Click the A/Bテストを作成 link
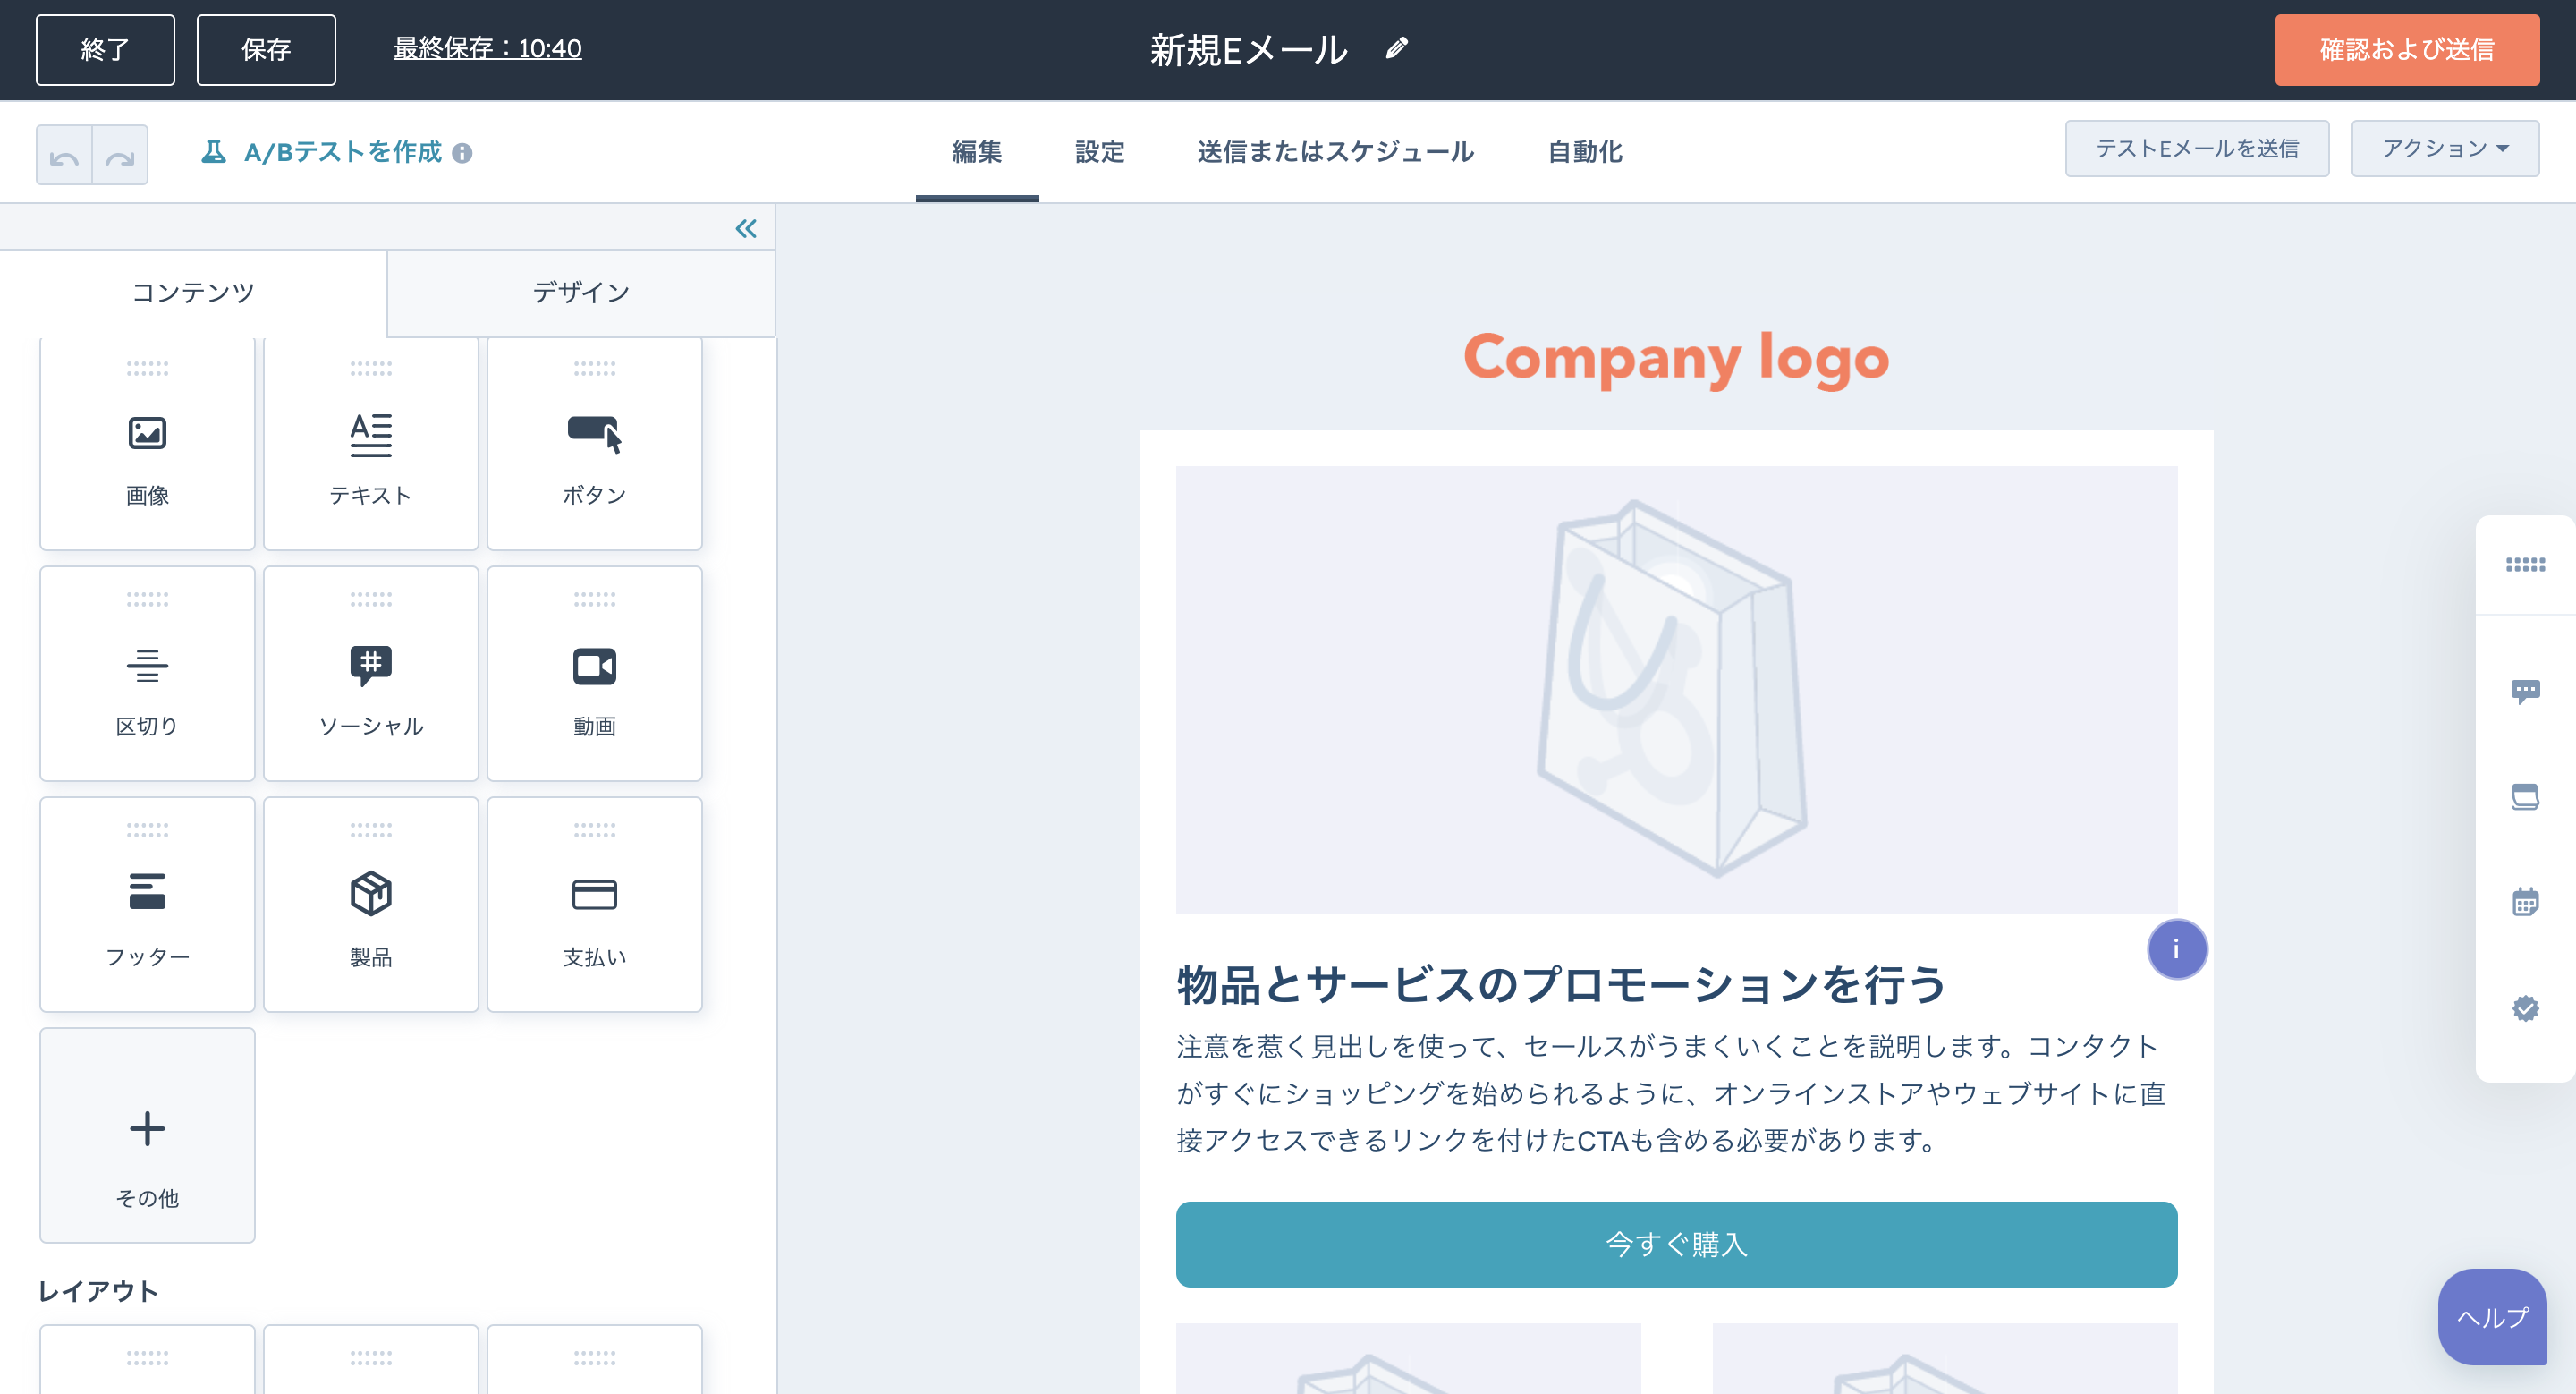The height and width of the screenshot is (1394, 2576). (343, 152)
